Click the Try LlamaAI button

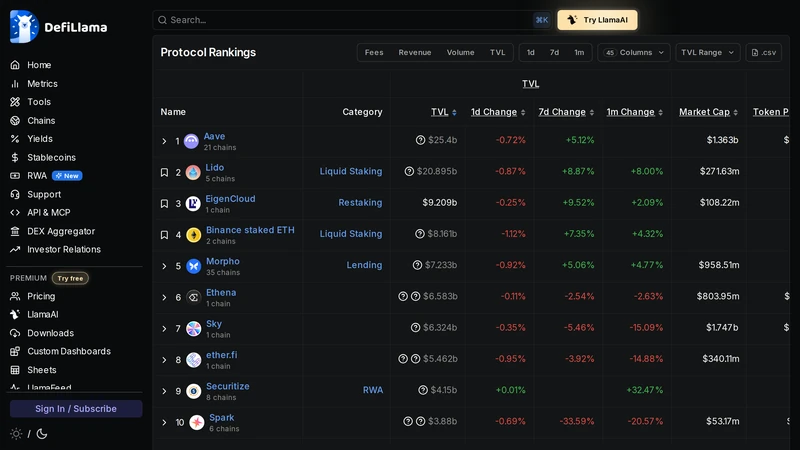pos(597,20)
